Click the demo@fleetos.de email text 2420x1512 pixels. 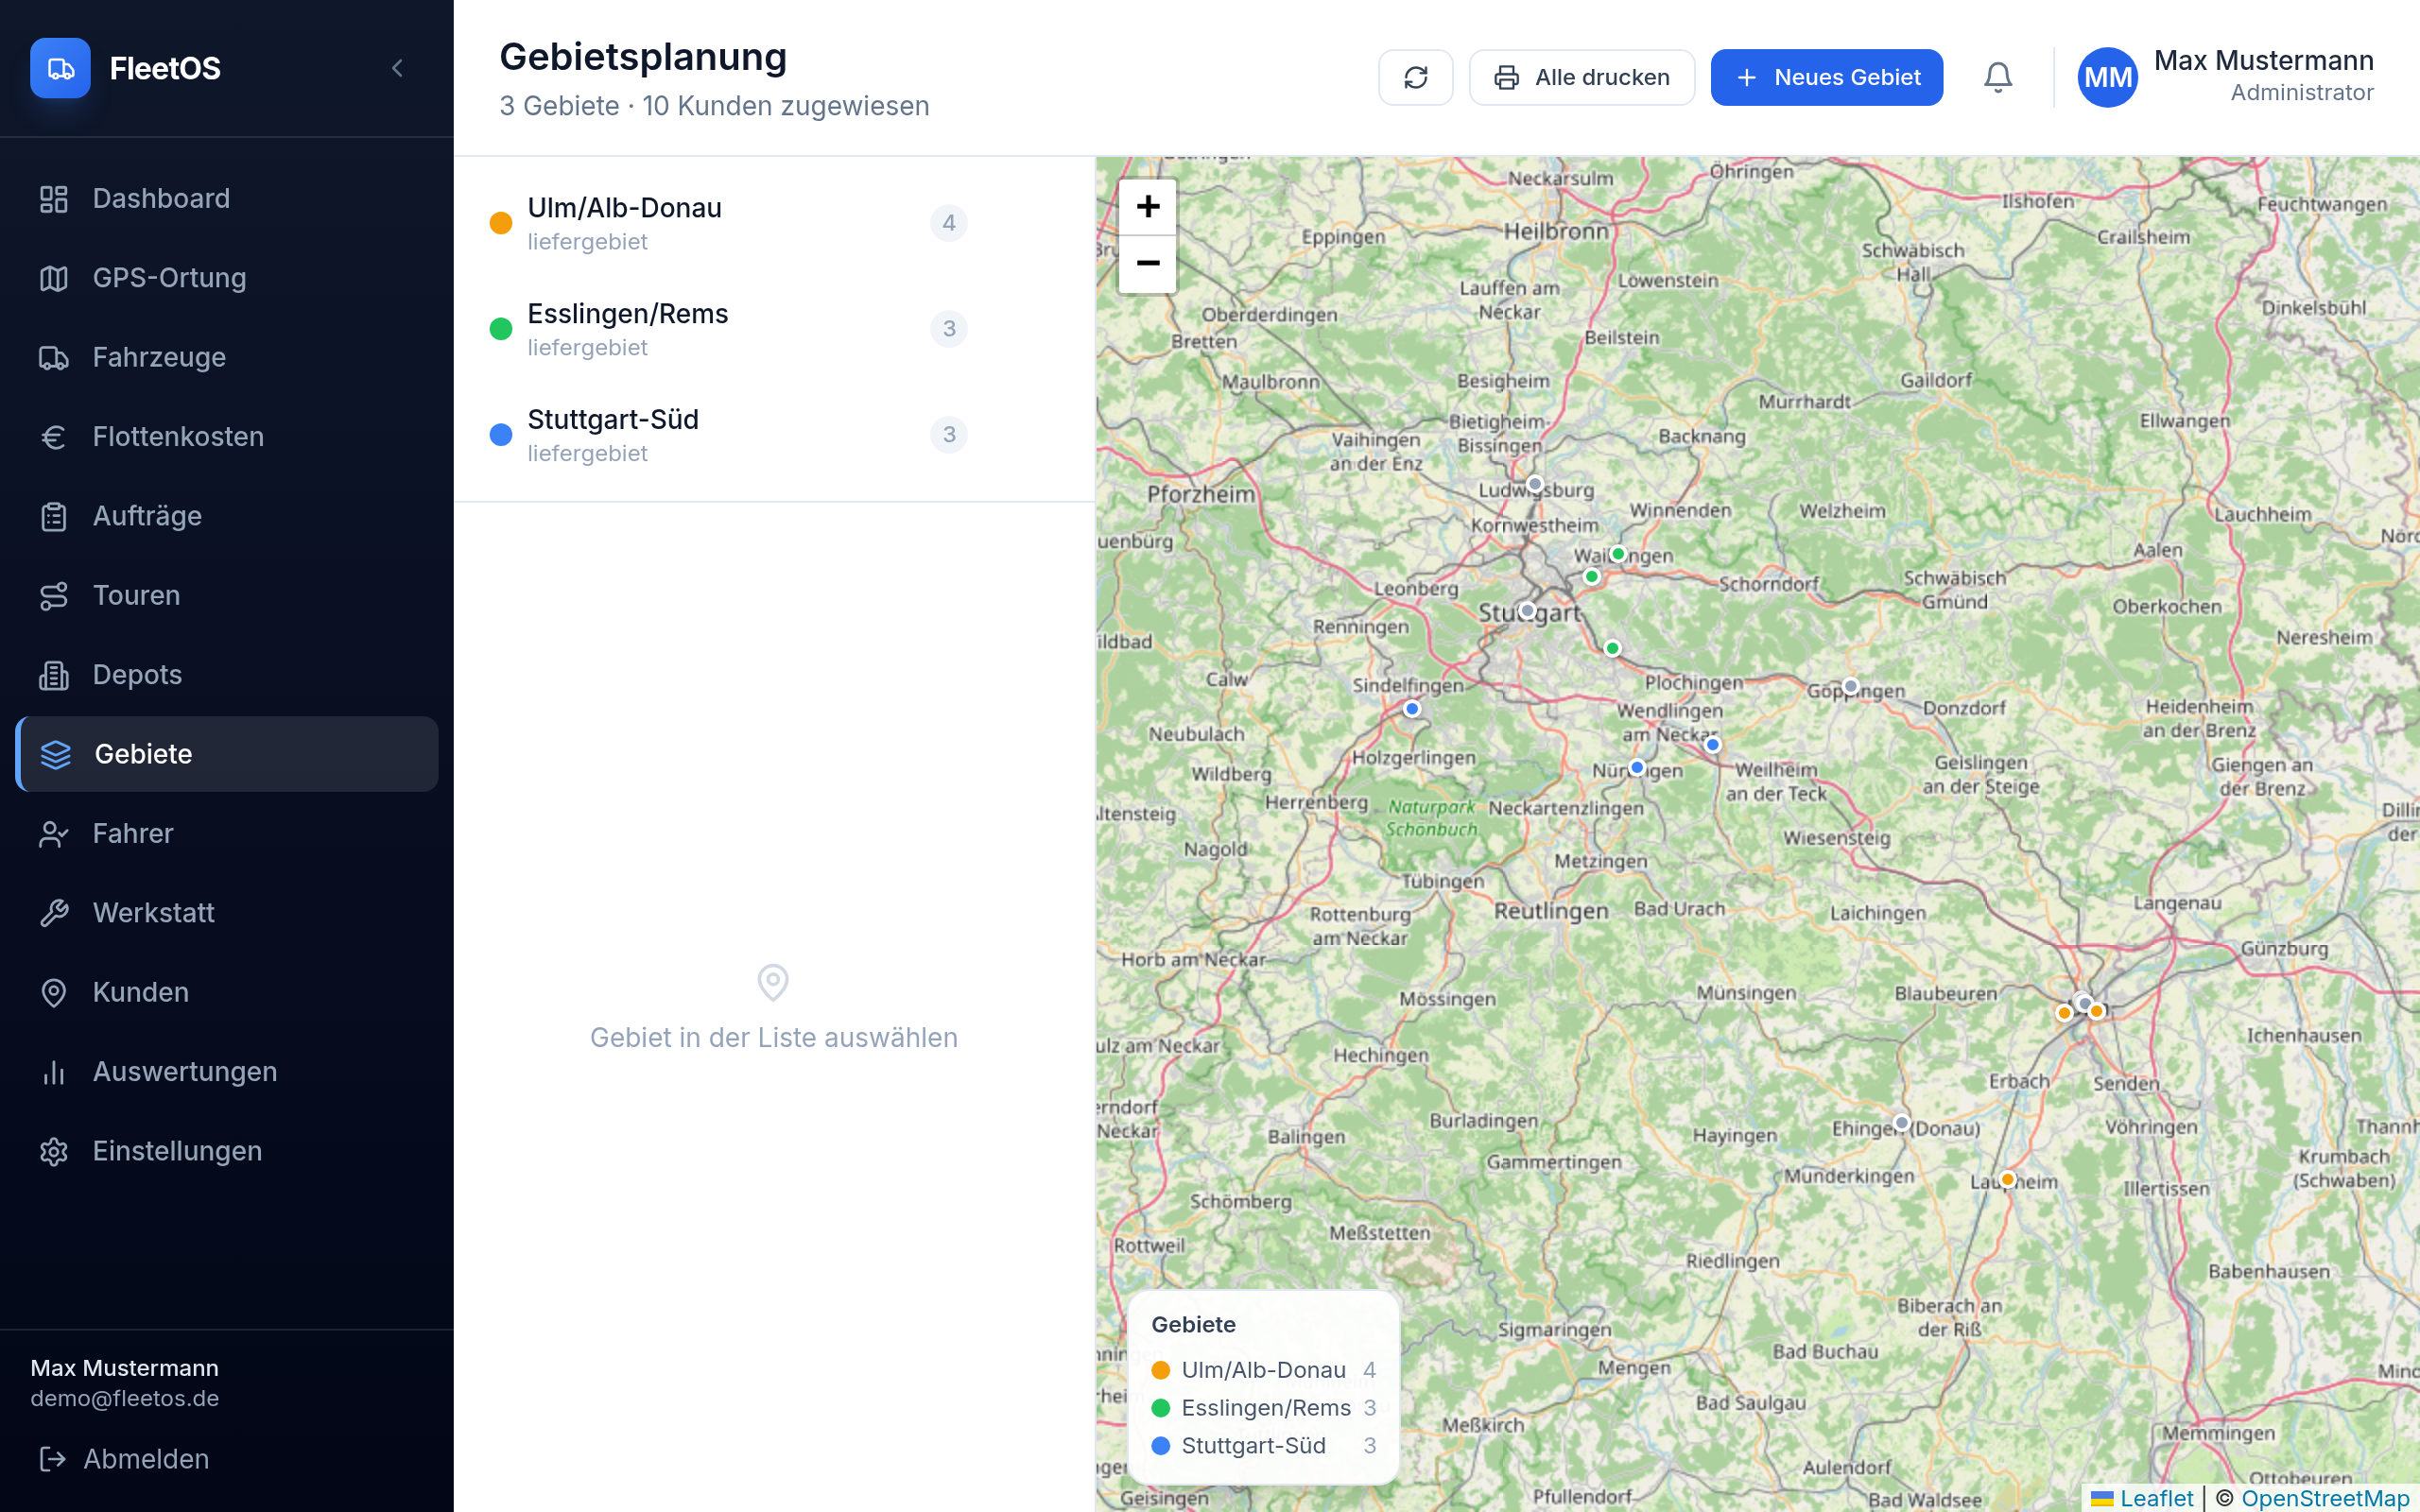(124, 1398)
